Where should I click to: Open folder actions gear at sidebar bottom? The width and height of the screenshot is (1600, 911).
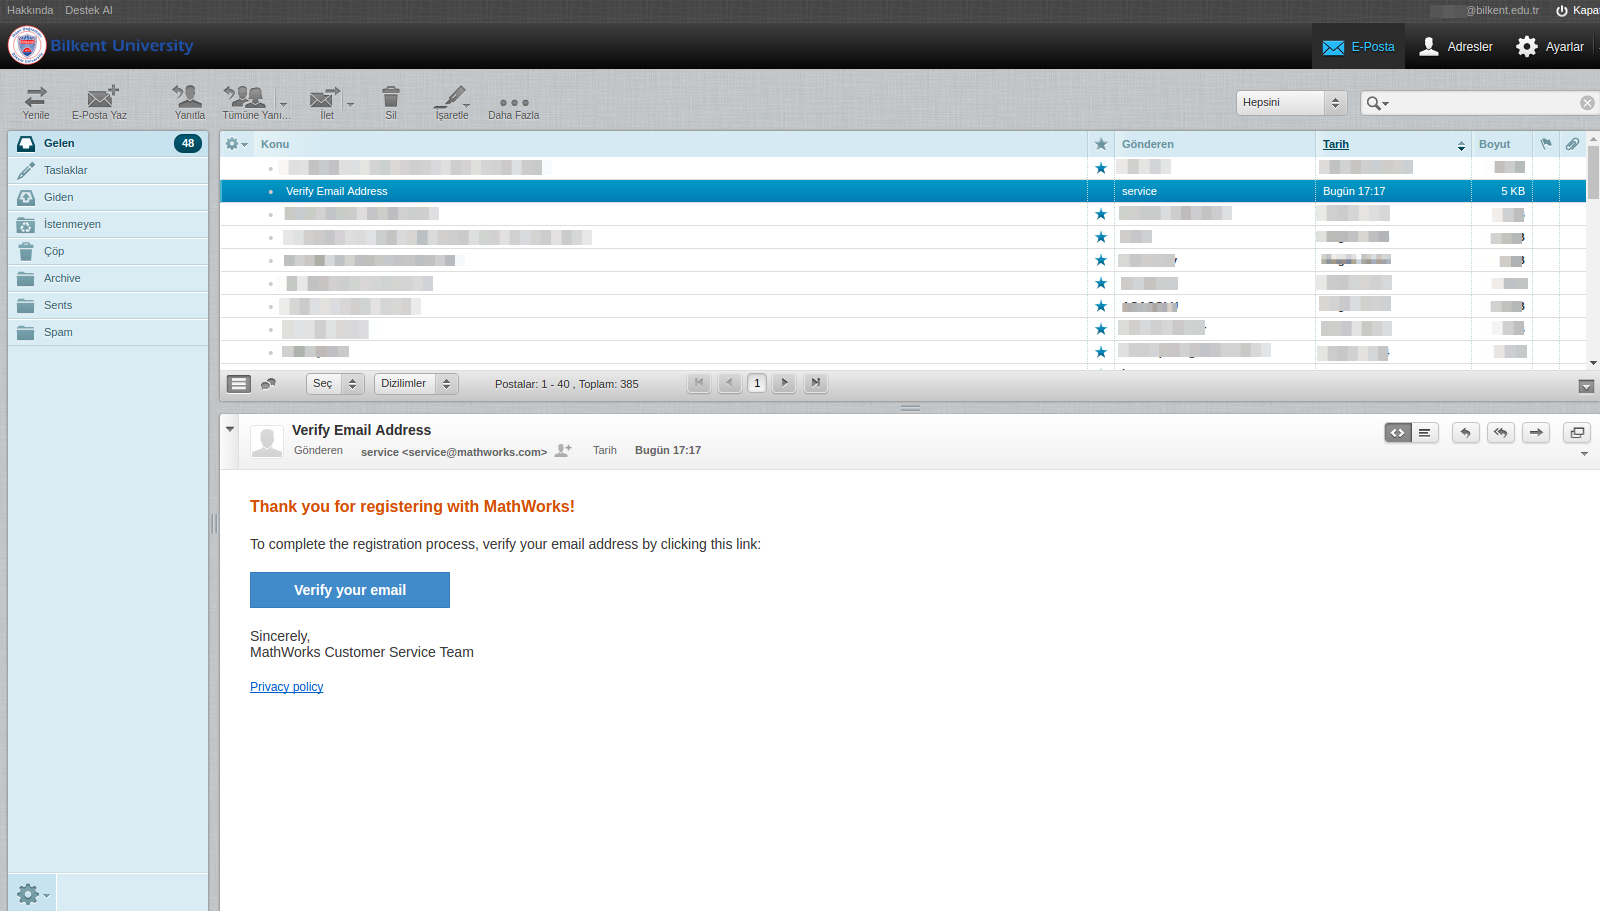(x=32, y=893)
